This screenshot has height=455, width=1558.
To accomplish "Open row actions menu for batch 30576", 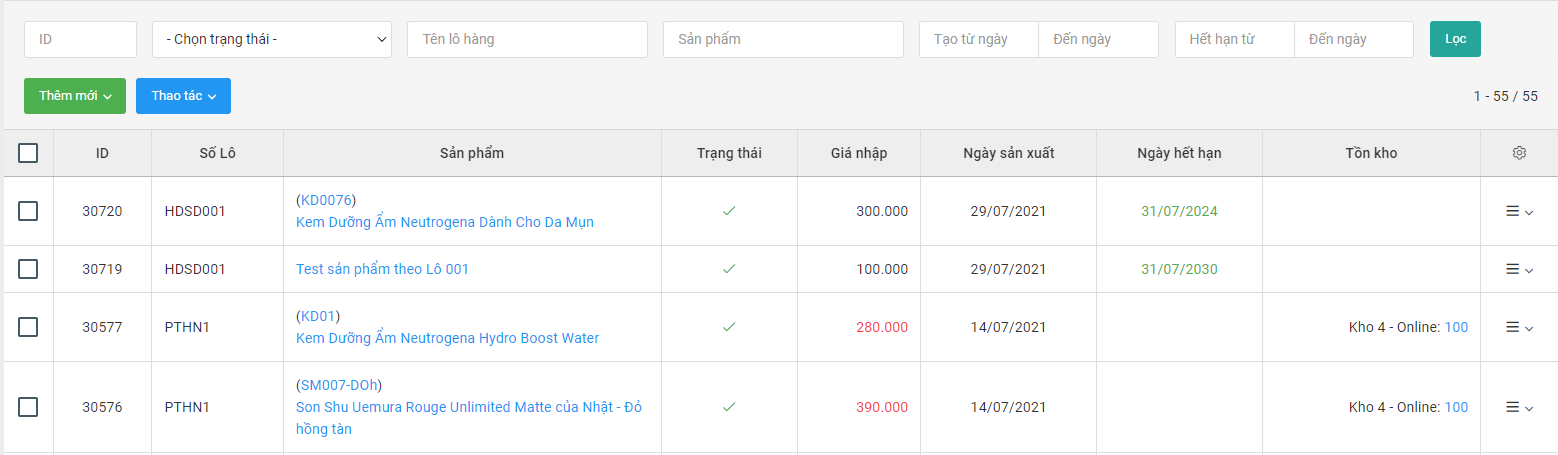I will (x=1519, y=407).
